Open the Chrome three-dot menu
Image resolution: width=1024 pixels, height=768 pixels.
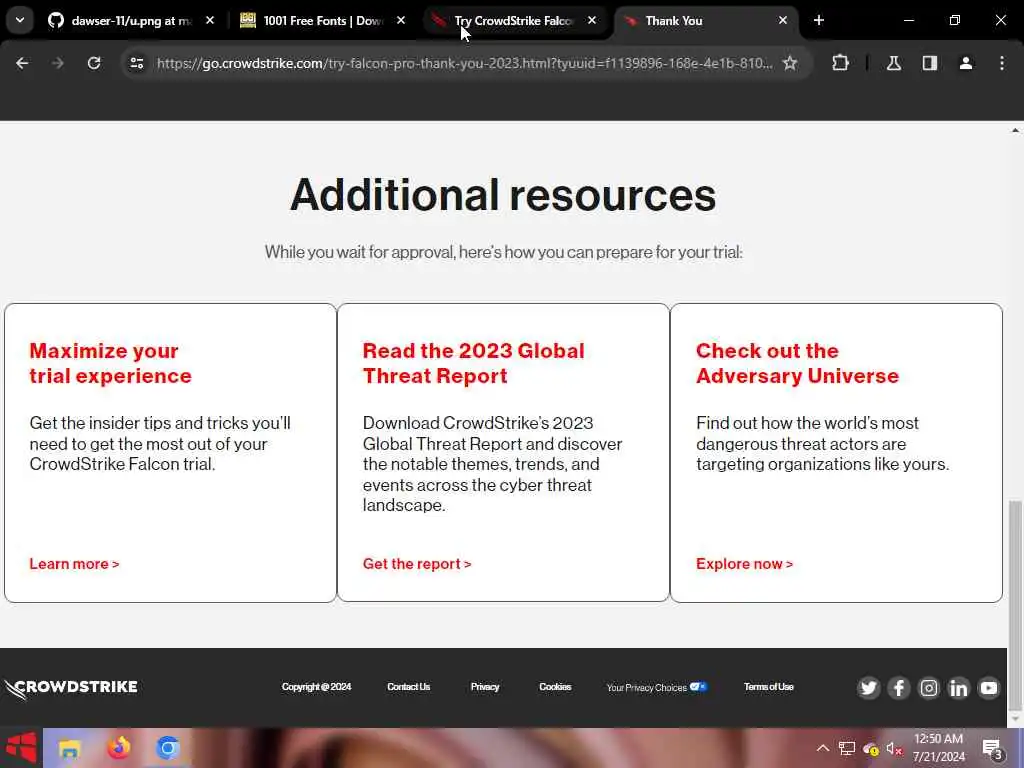[1002, 63]
